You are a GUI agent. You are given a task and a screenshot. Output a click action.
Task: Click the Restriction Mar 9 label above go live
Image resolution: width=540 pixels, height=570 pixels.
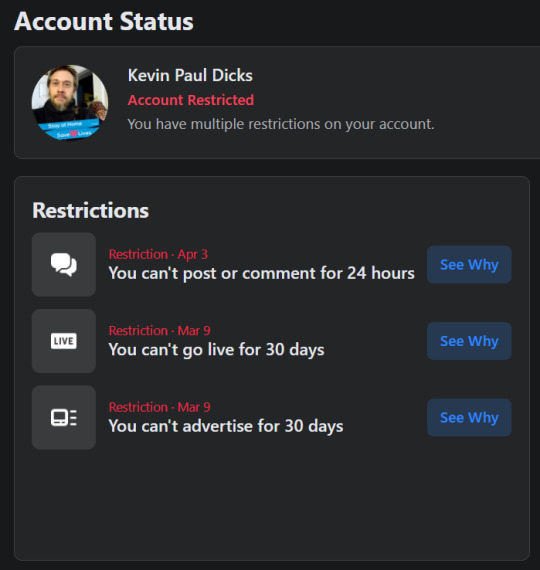pyautogui.click(x=160, y=330)
